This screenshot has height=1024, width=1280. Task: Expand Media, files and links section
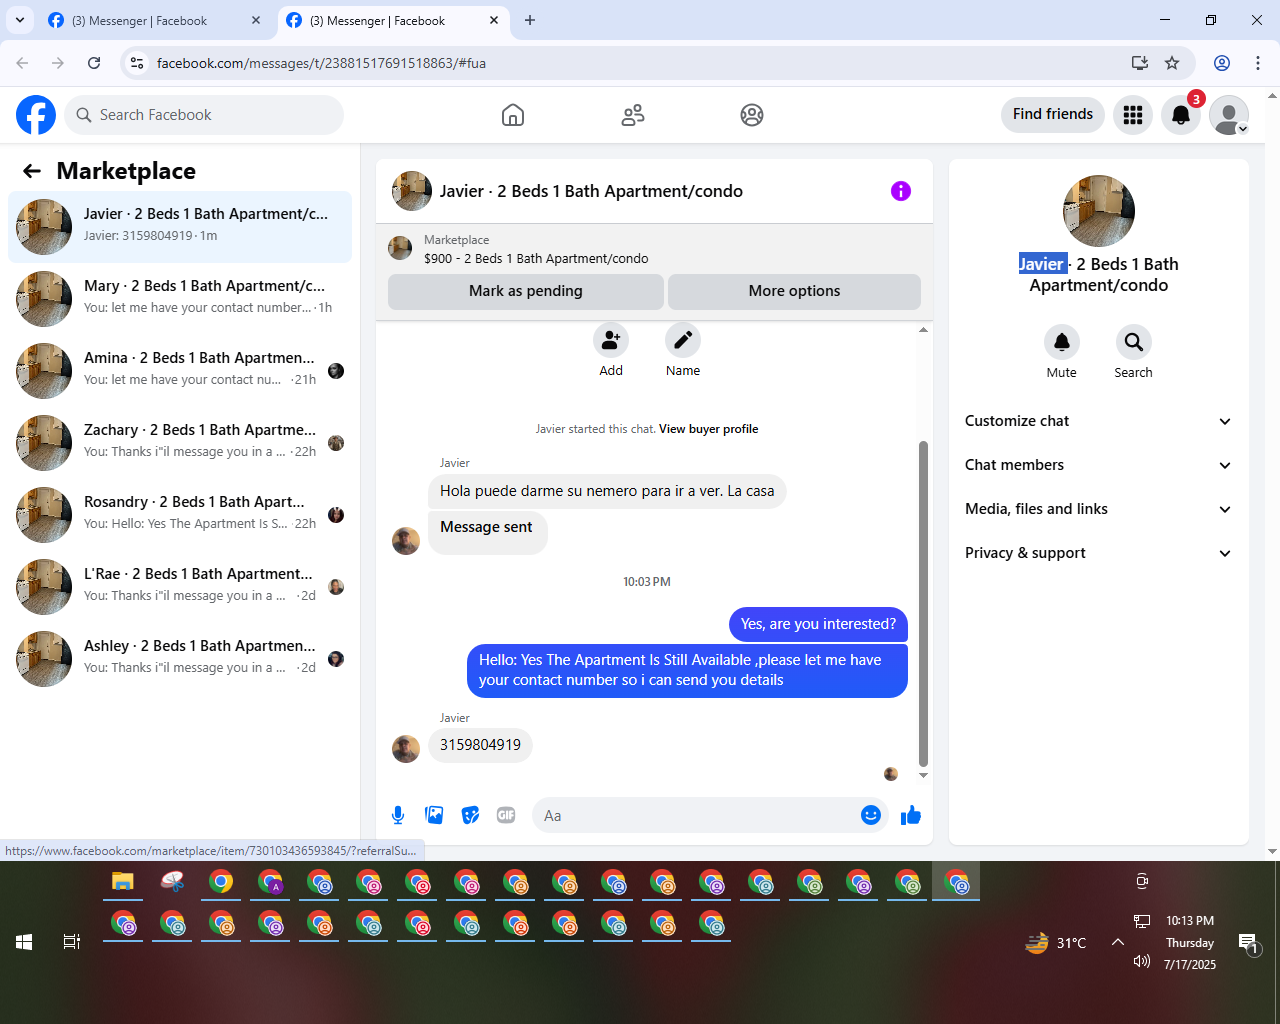1099,509
